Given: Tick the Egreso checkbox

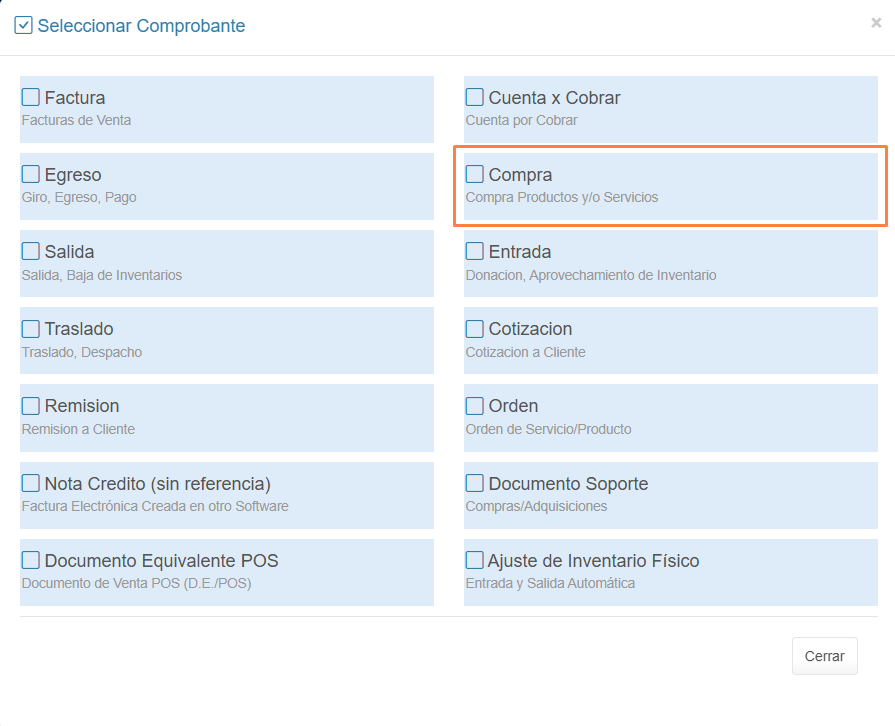Looking at the screenshot, I should [31, 174].
